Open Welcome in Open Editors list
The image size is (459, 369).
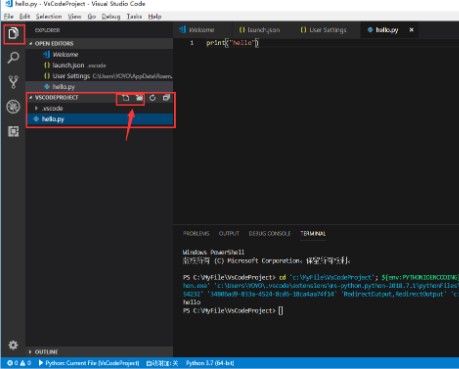(x=99, y=54)
